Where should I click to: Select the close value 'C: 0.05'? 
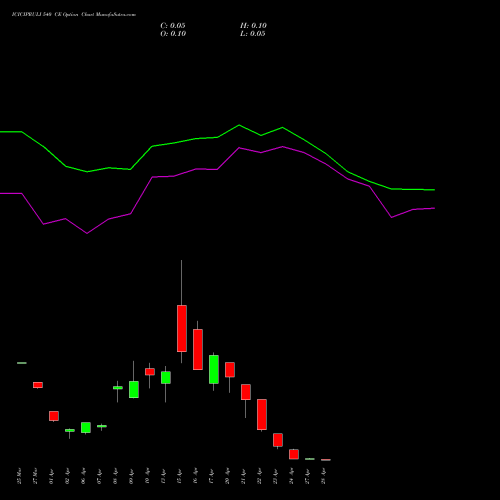click(x=173, y=26)
